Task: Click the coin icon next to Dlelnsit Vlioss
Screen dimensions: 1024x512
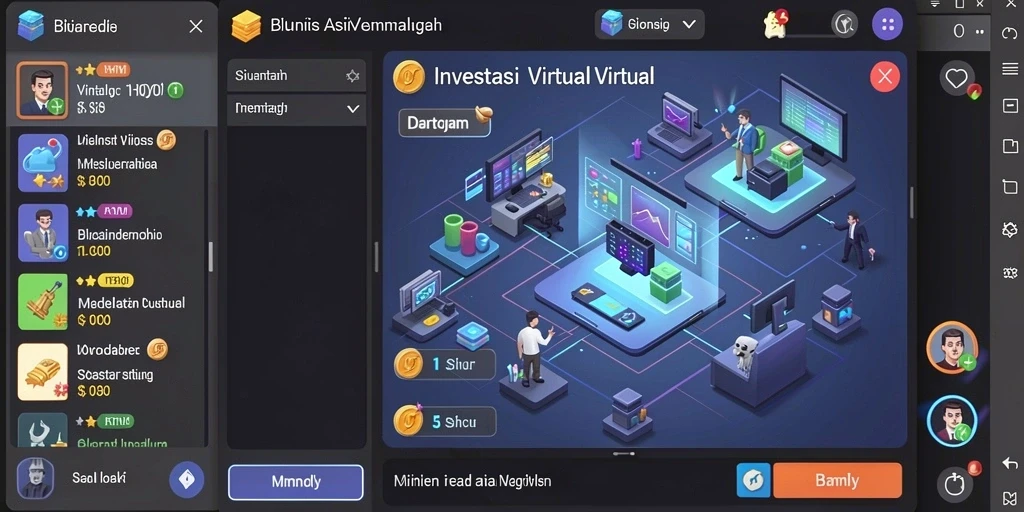Action: (x=166, y=140)
